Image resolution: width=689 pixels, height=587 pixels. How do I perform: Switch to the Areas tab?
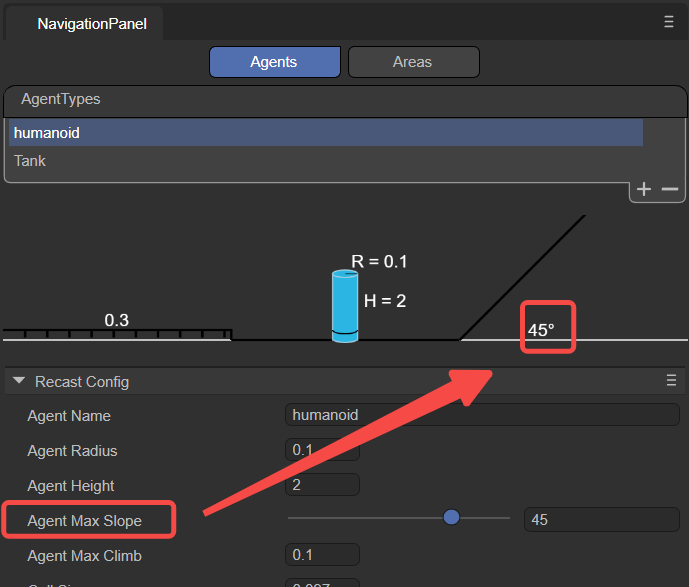pos(413,62)
